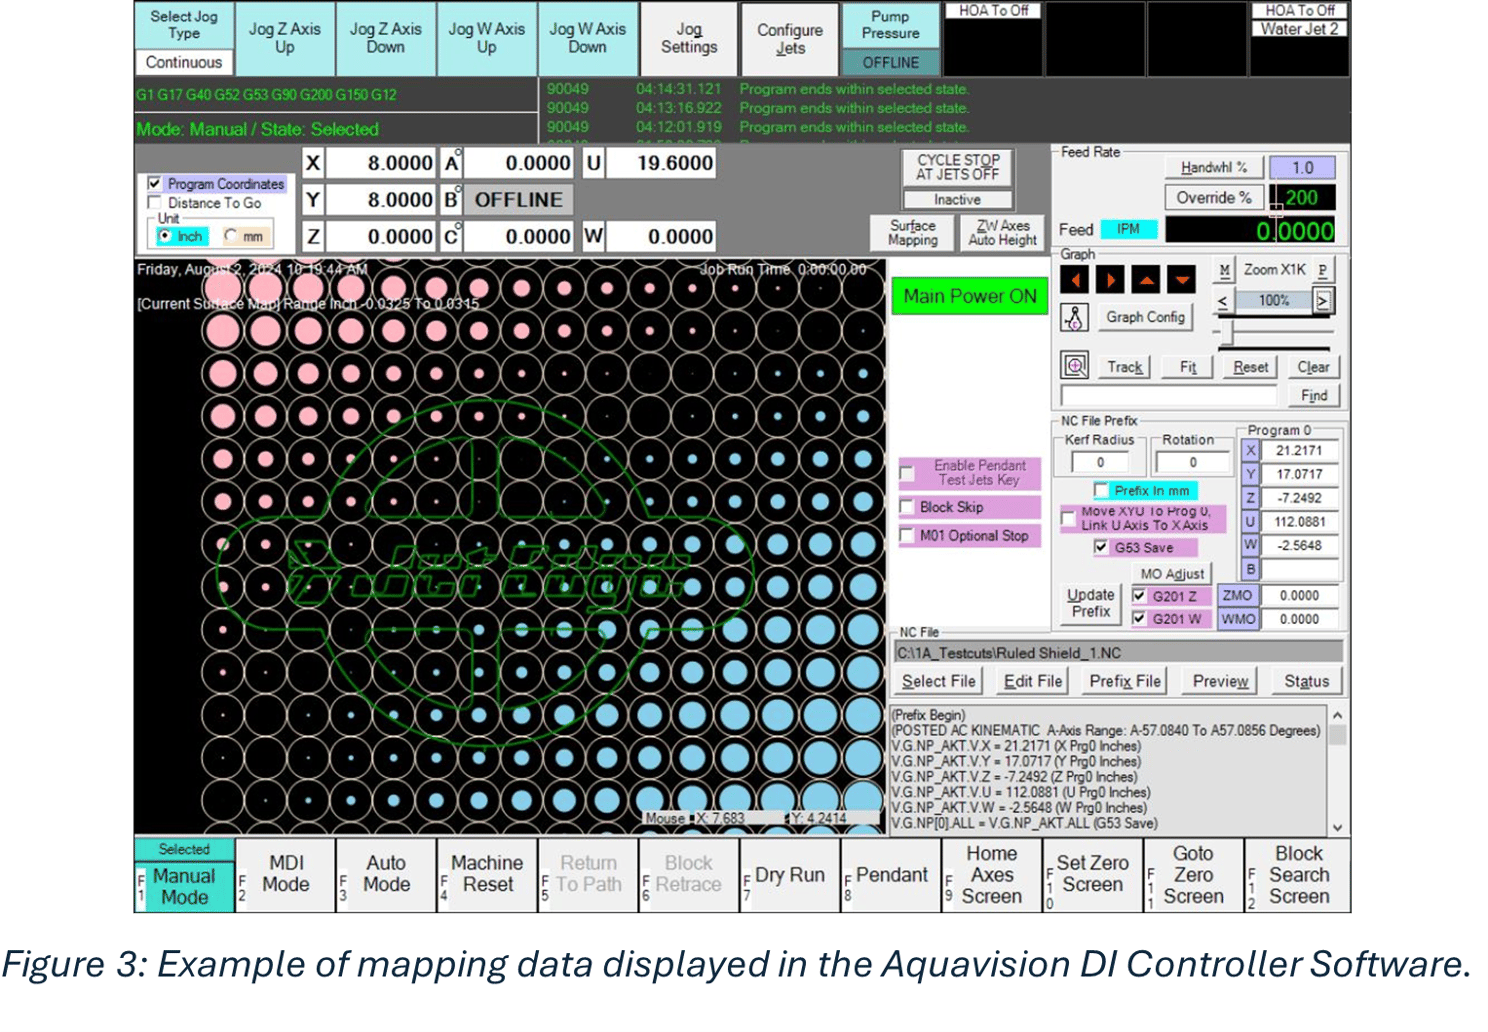1488x1032 pixels.
Task: Switch to MDI Mode
Action: tap(286, 874)
